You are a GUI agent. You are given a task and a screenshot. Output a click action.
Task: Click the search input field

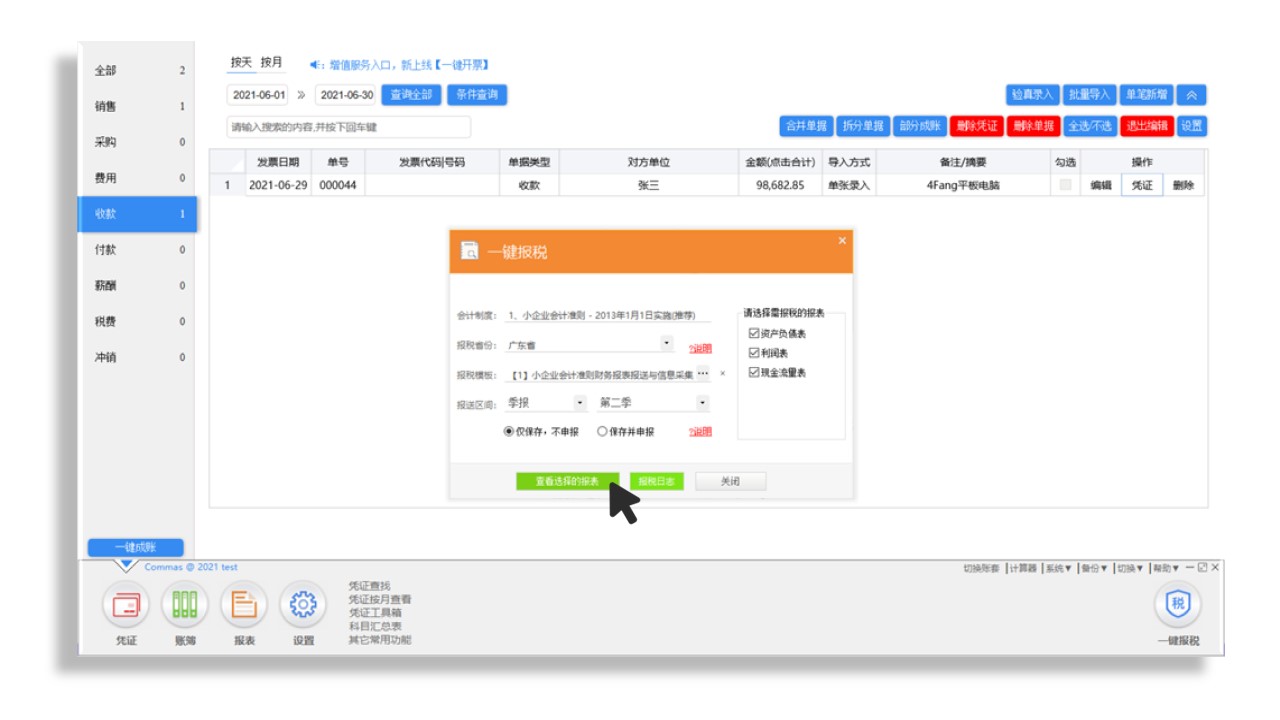(x=348, y=127)
